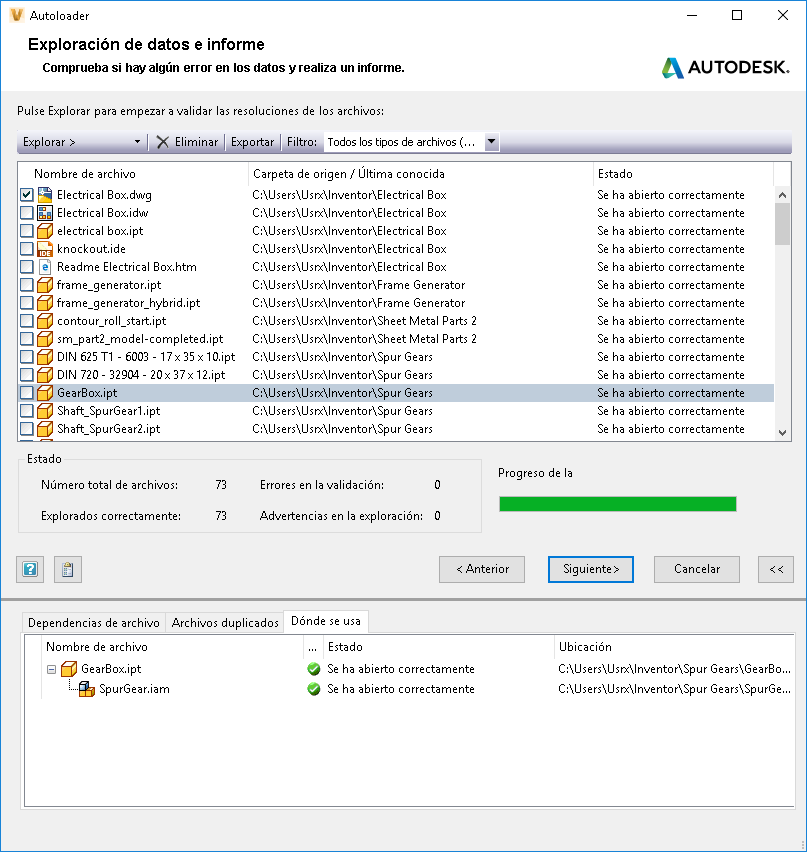Click the Readme Electrical Box.htm icon
This screenshot has width=807, height=852.
click(x=45, y=266)
